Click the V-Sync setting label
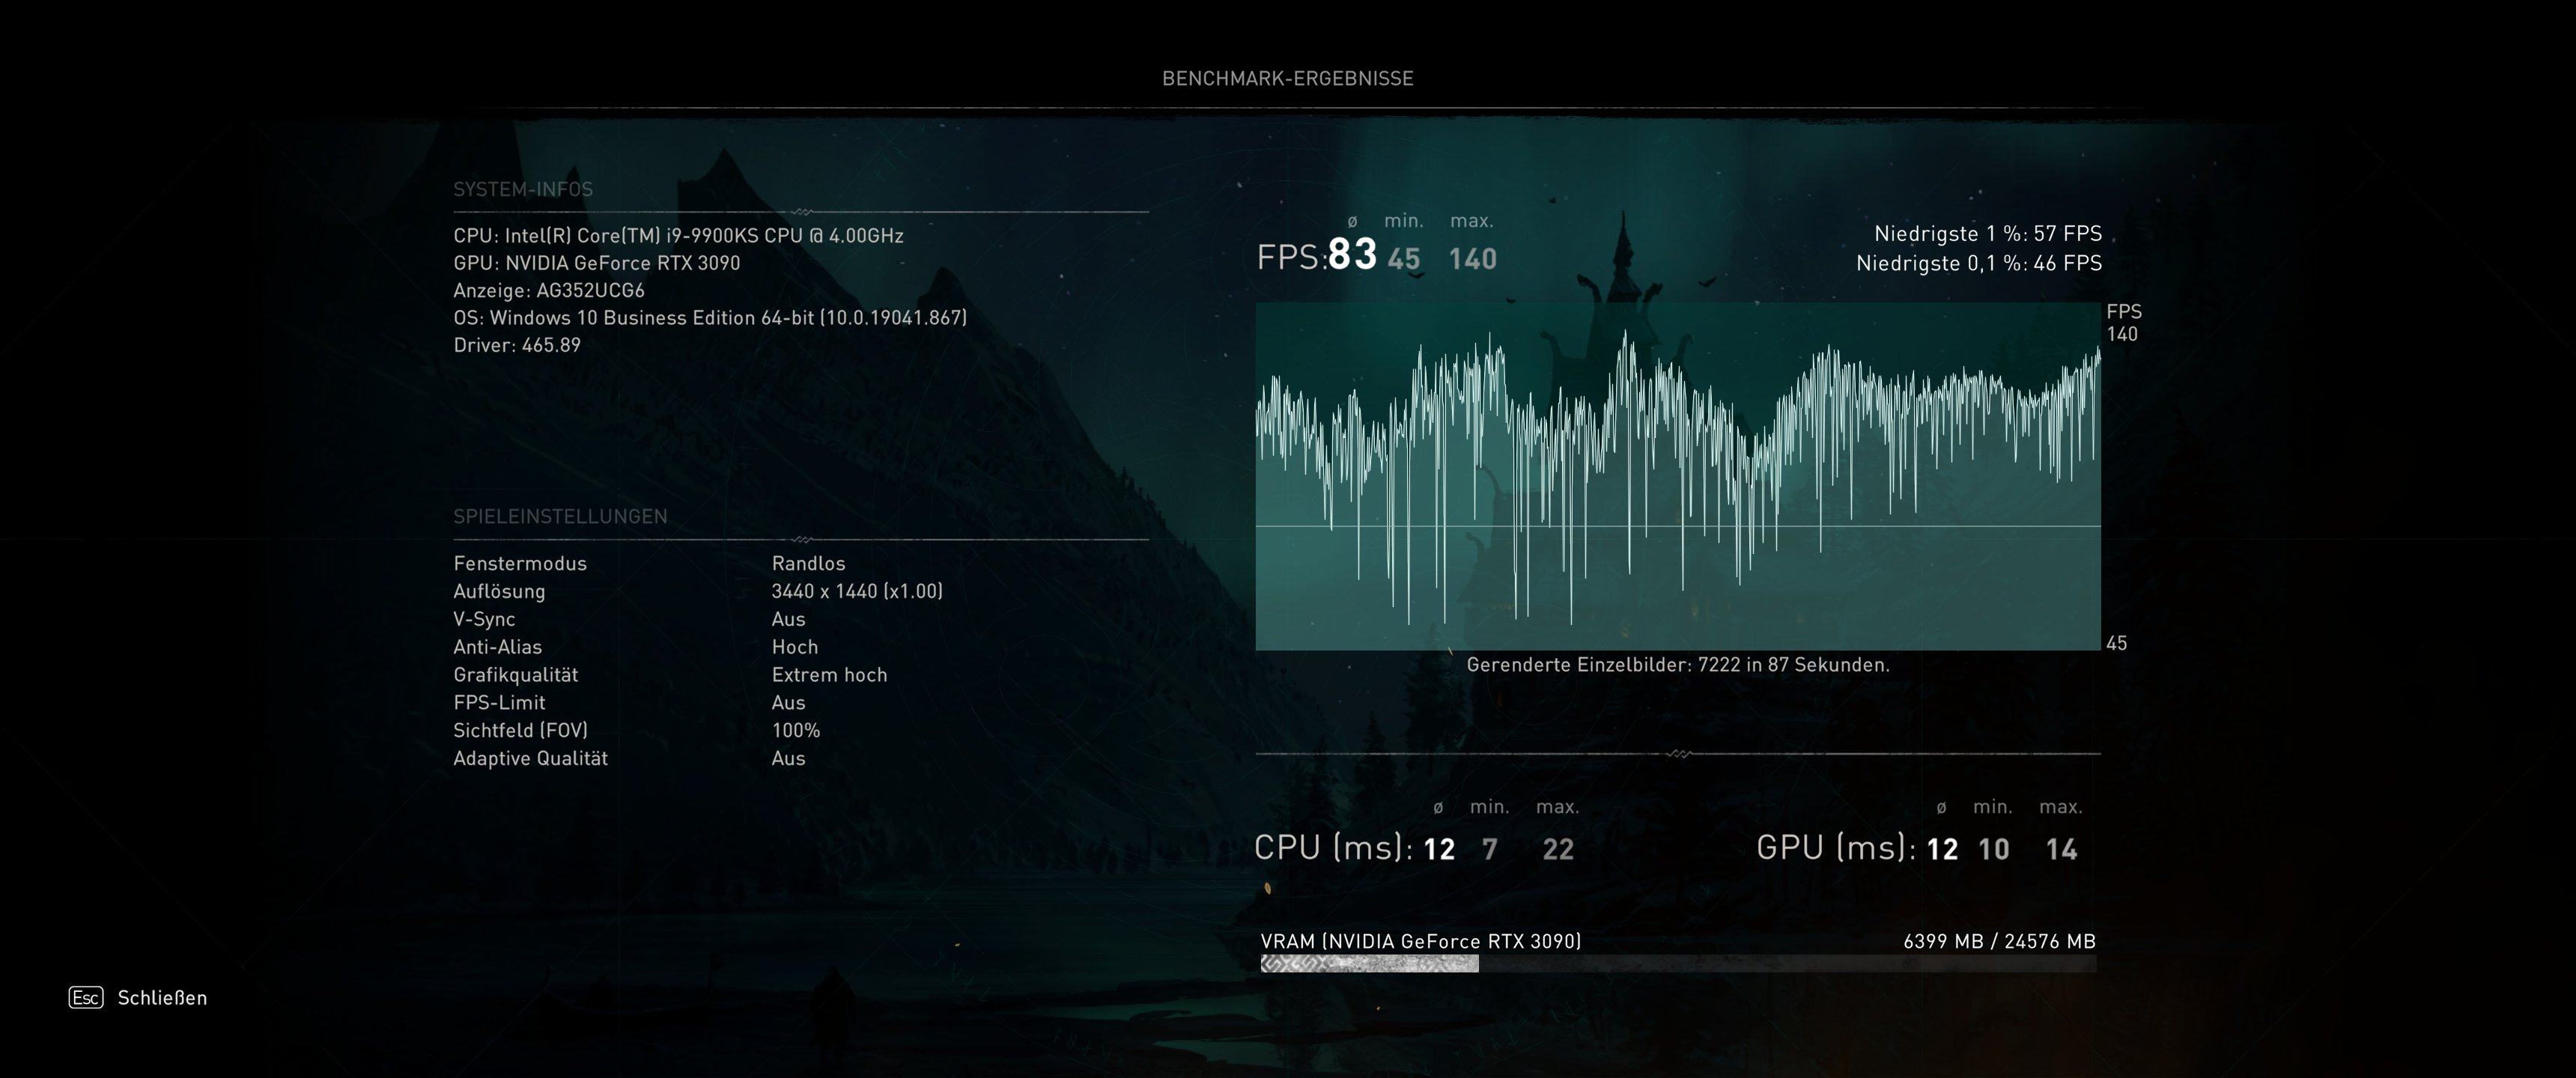The width and height of the screenshot is (2576, 1078). tap(484, 619)
